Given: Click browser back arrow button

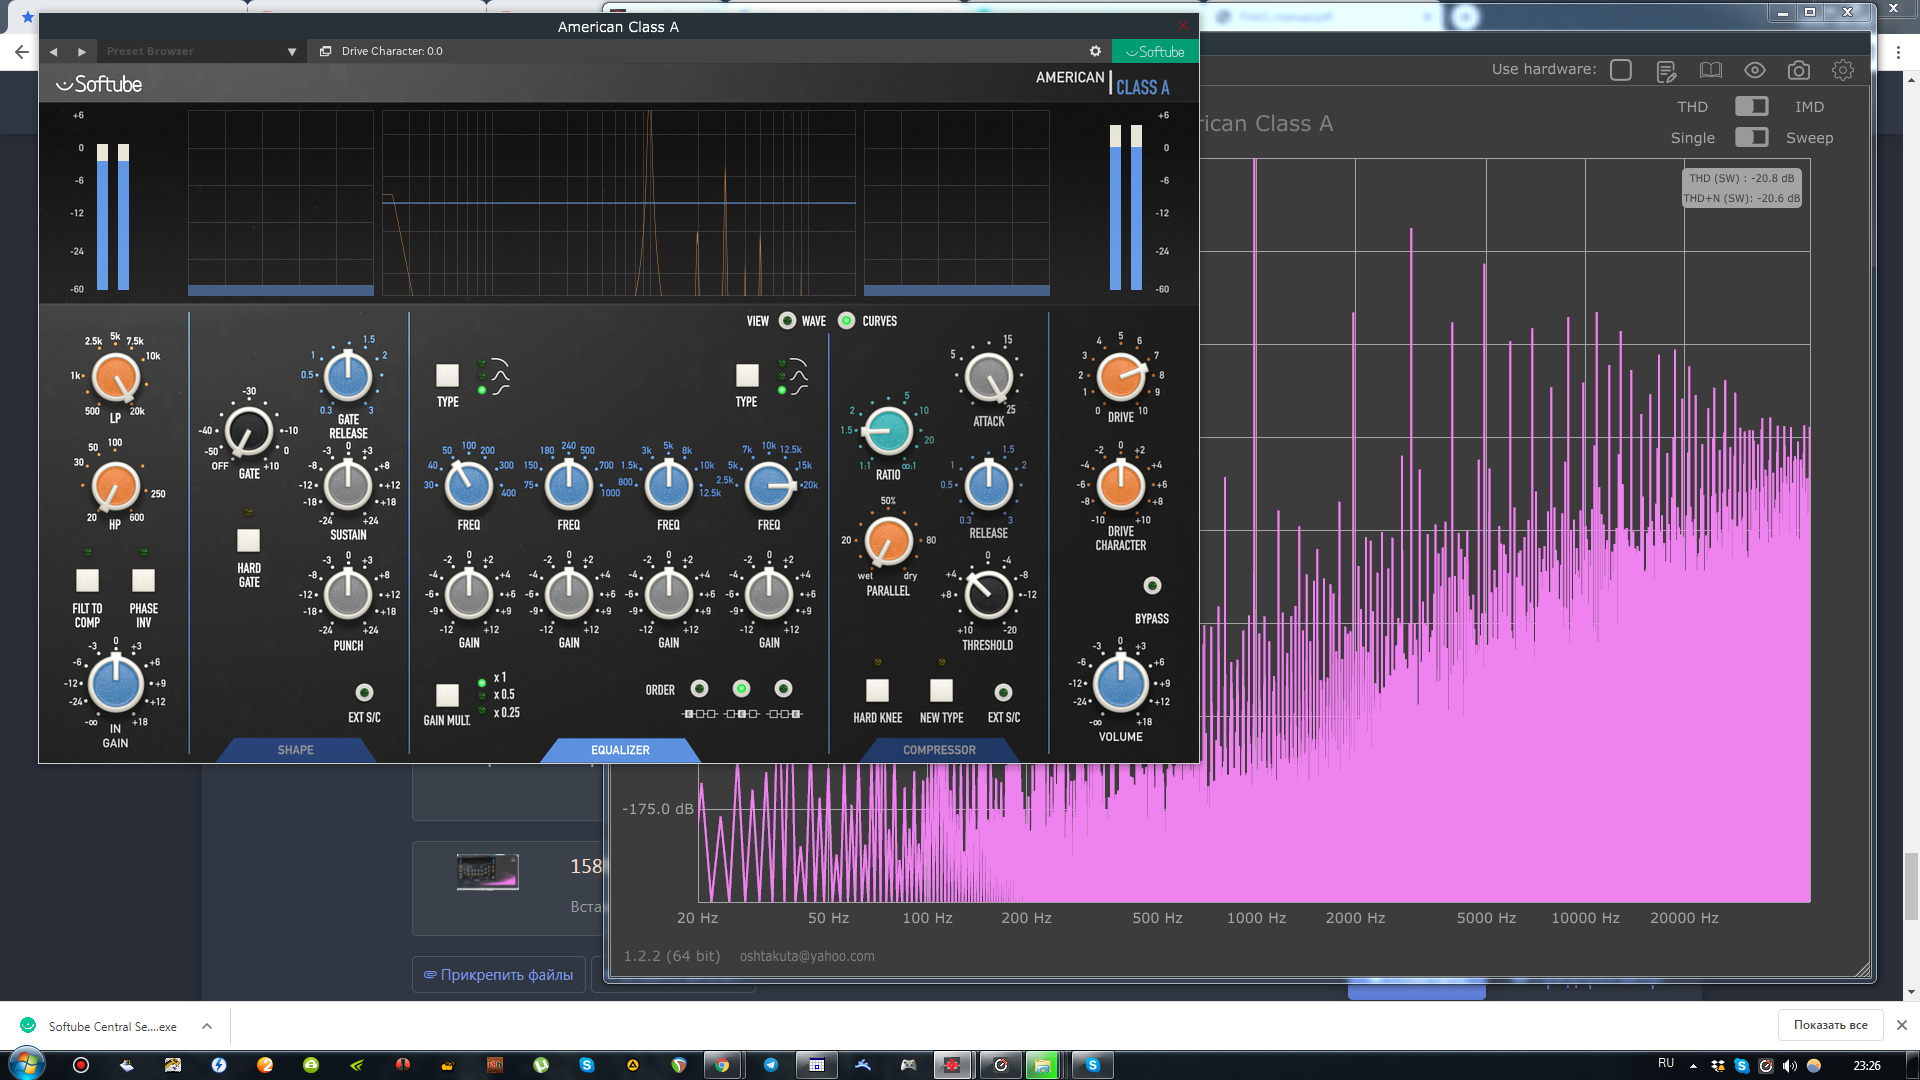Looking at the screenshot, I should 22,52.
